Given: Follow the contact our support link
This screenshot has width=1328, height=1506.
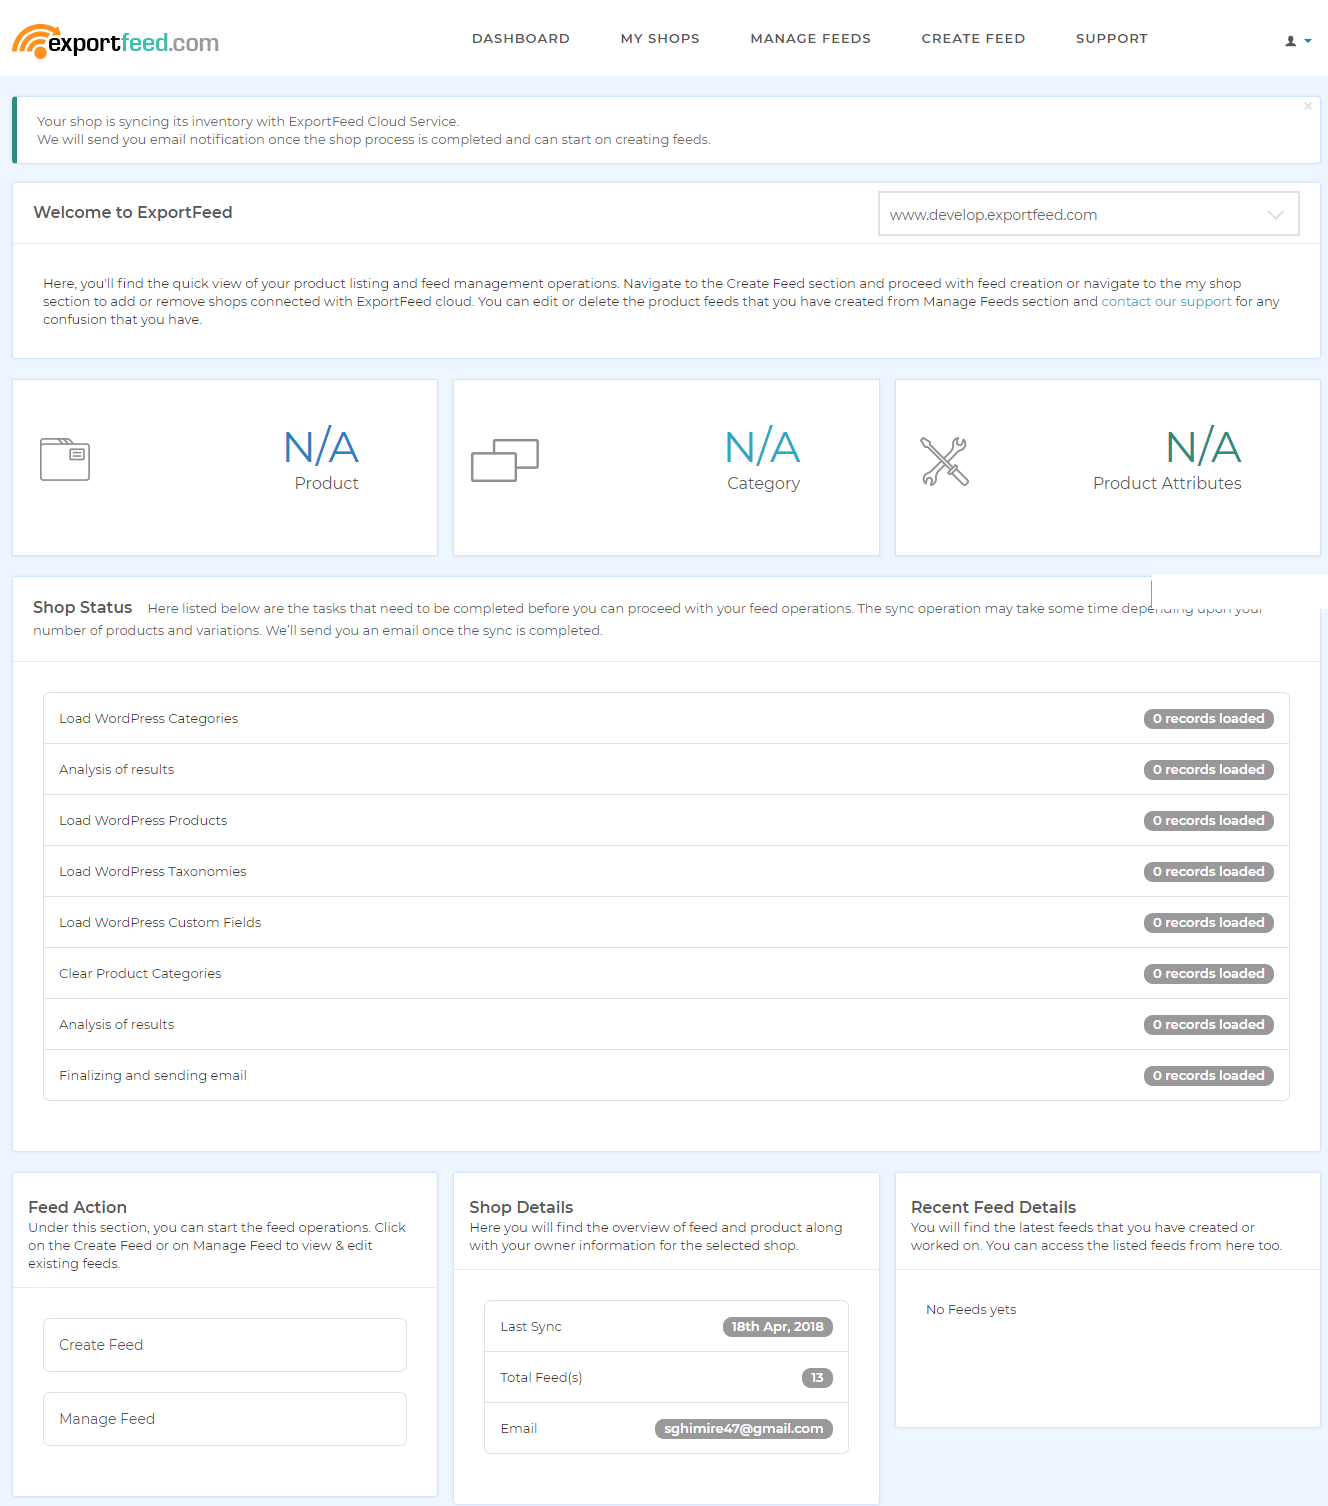Looking at the screenshot, I should (1166, 302).
